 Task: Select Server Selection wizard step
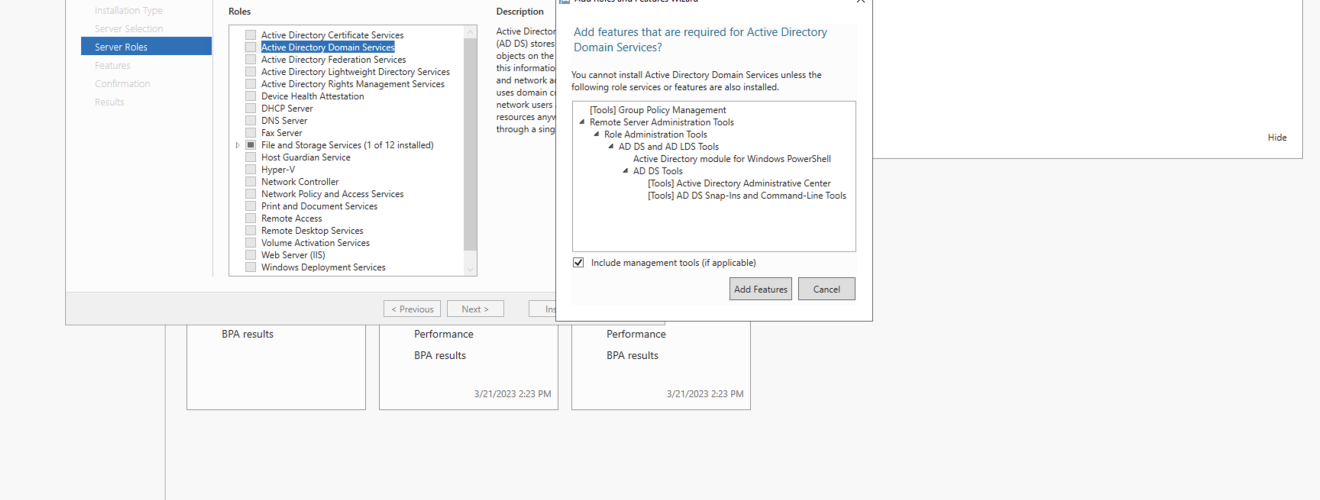tap(129, 28)
